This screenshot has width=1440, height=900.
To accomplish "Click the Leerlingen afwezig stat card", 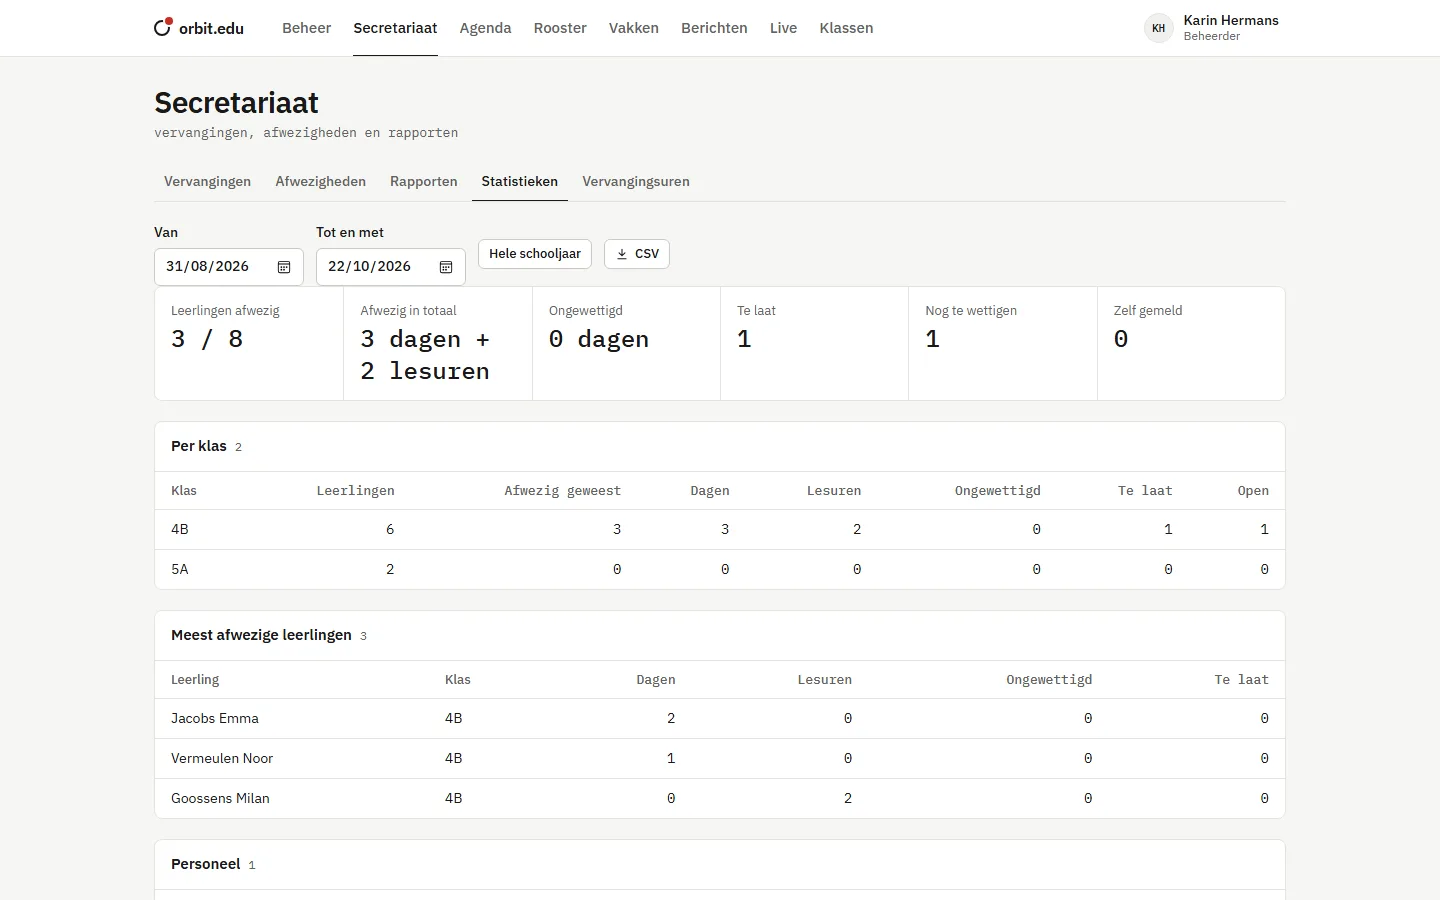I will [x=249, y=344].
